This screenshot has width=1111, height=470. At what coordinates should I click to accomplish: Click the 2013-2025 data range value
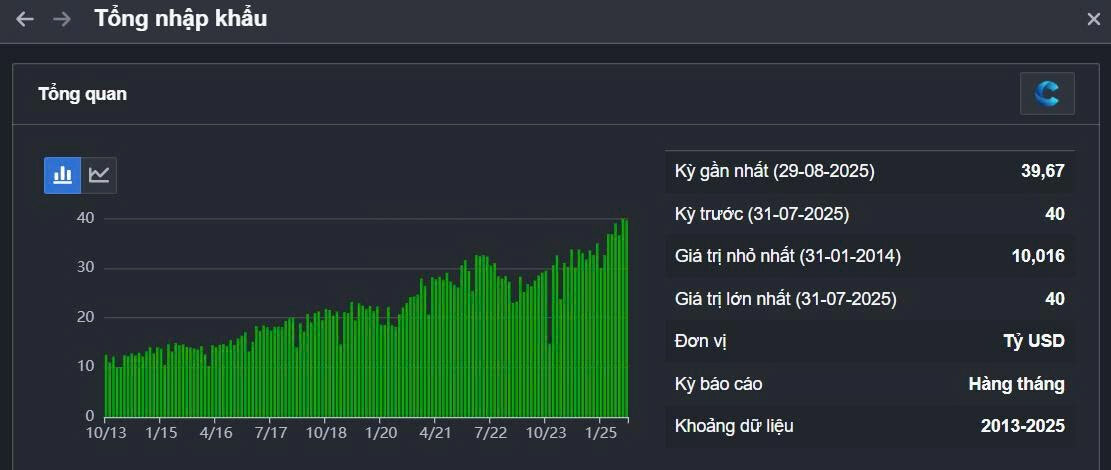tap(1023, 426)
